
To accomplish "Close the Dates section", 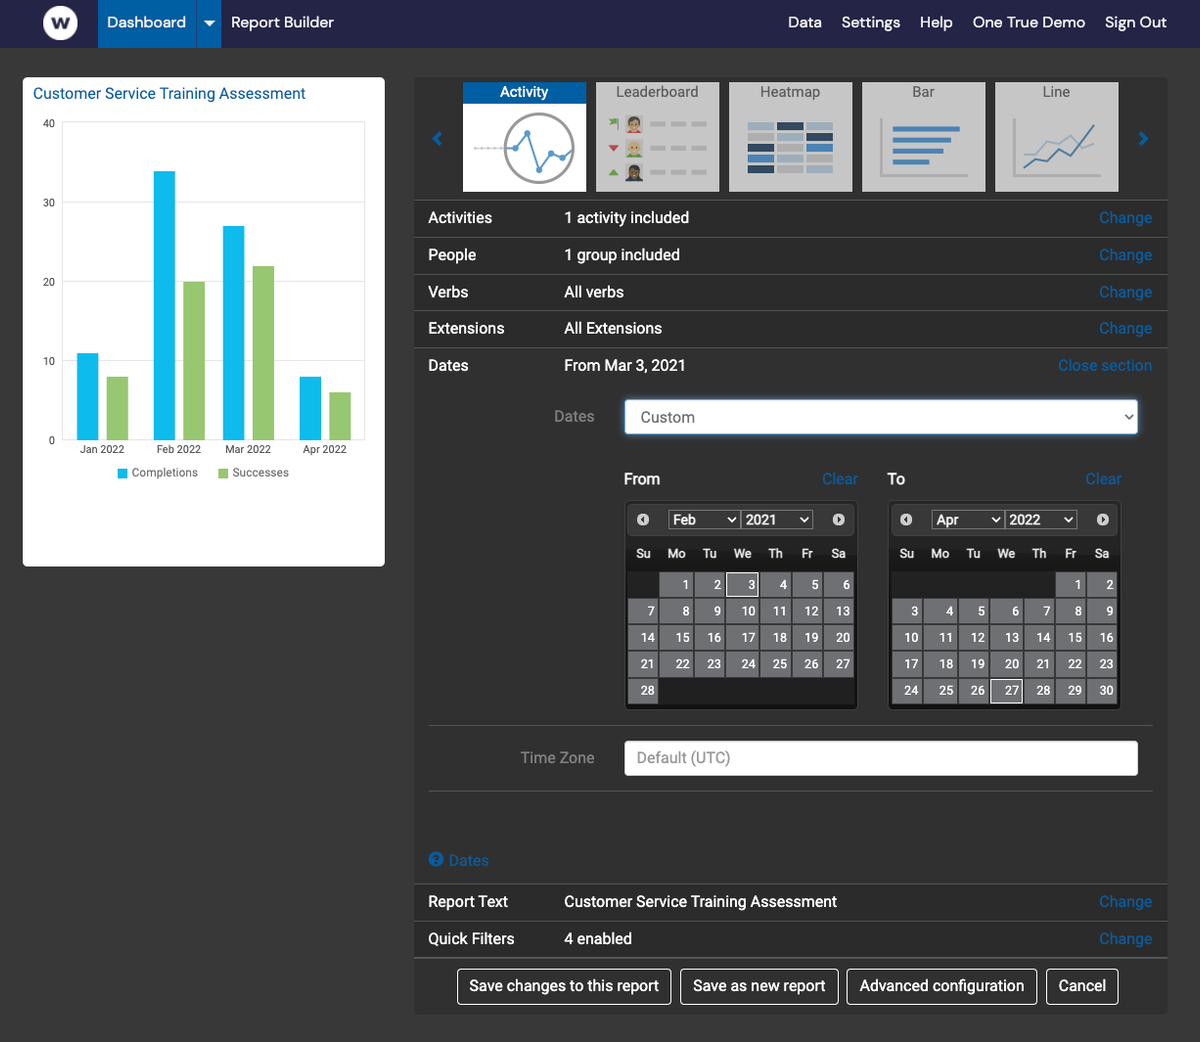I will (x=1105, y=365).
